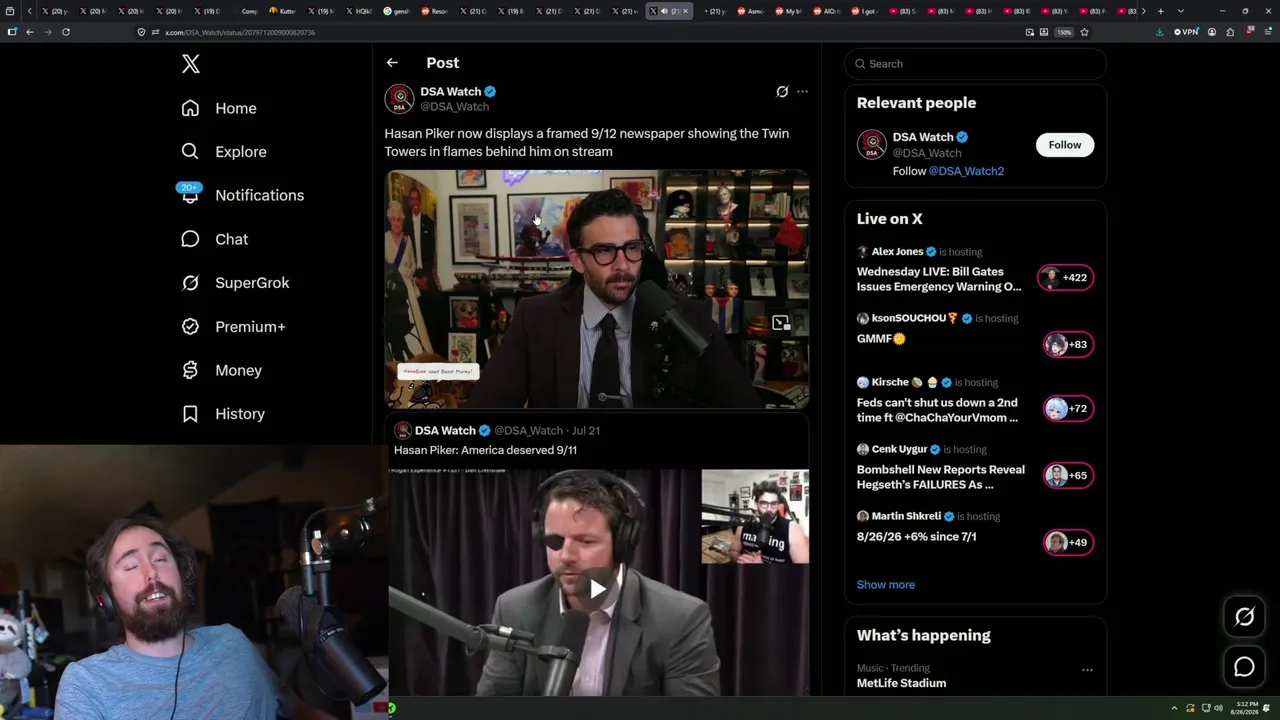The height and width of the screenshot is (720, 1280).
Task: Reload the page with refresh button
Action: click(66, 32)
